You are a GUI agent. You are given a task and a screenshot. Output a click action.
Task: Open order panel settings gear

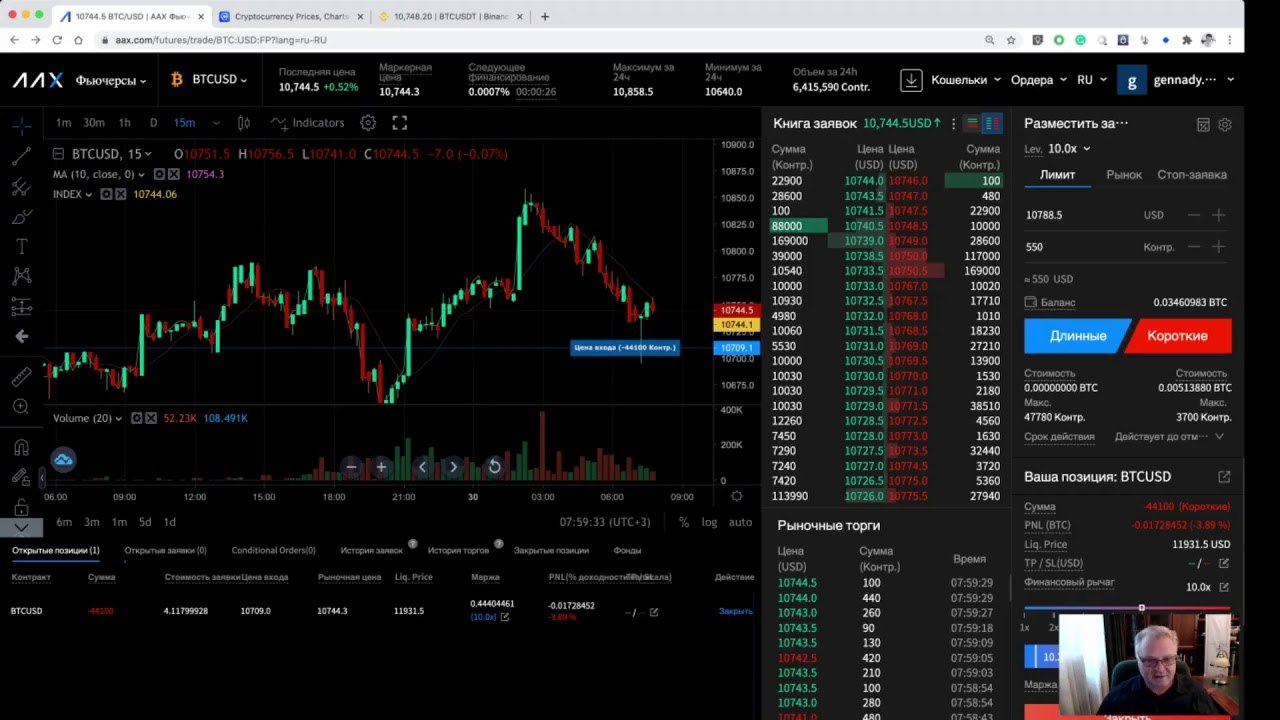(1225, 125)
